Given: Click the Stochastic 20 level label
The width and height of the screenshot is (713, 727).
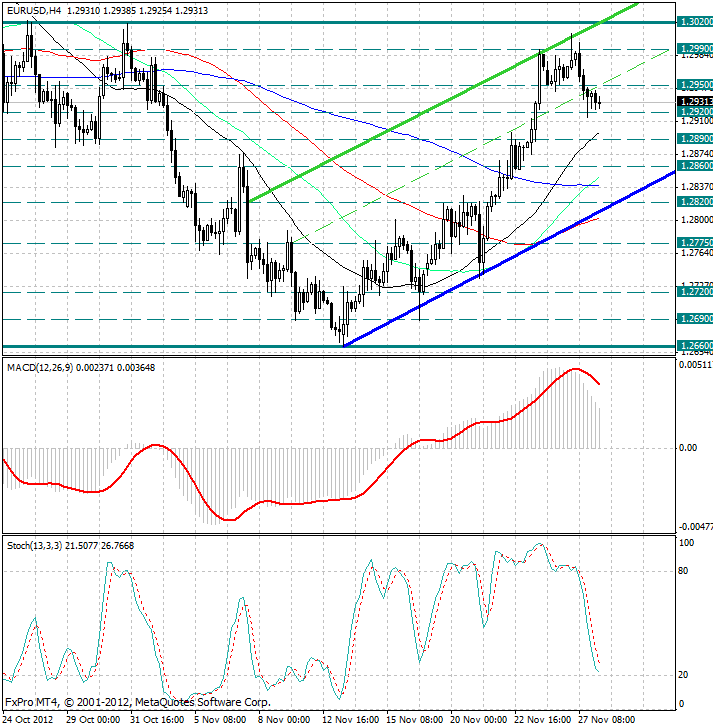Looking at the screenshot, I should click(683, 675).
